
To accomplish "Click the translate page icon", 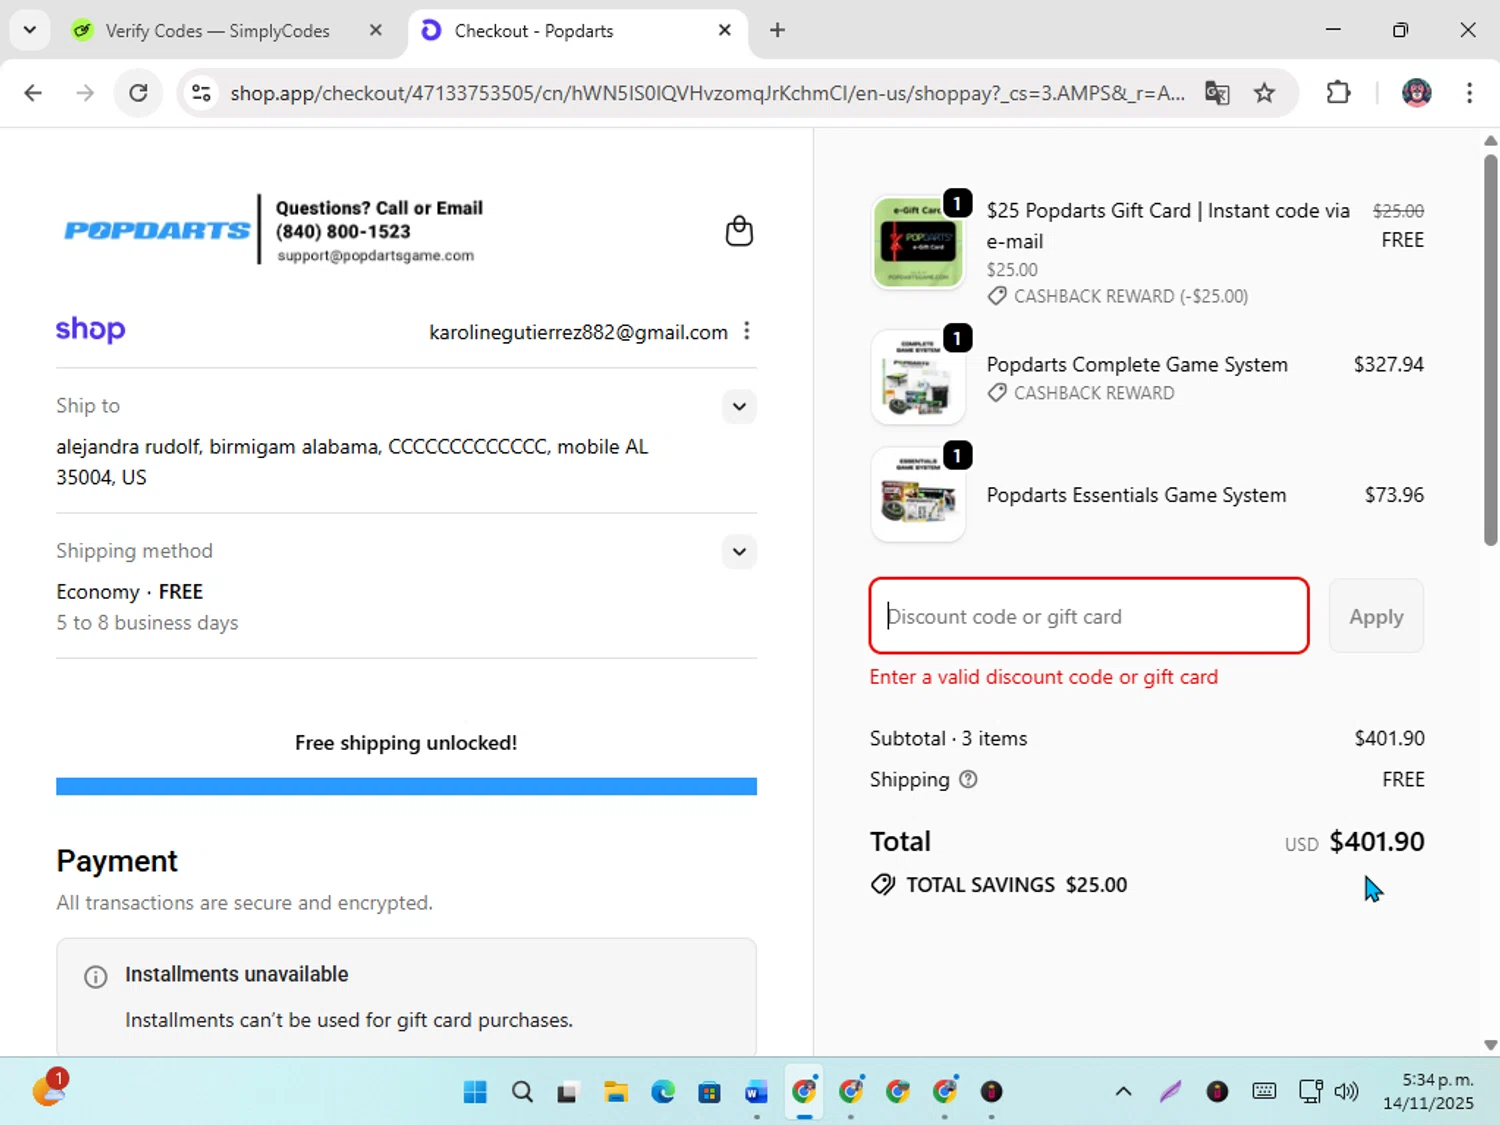I will pyautogui.click(x=1217, y=93).
